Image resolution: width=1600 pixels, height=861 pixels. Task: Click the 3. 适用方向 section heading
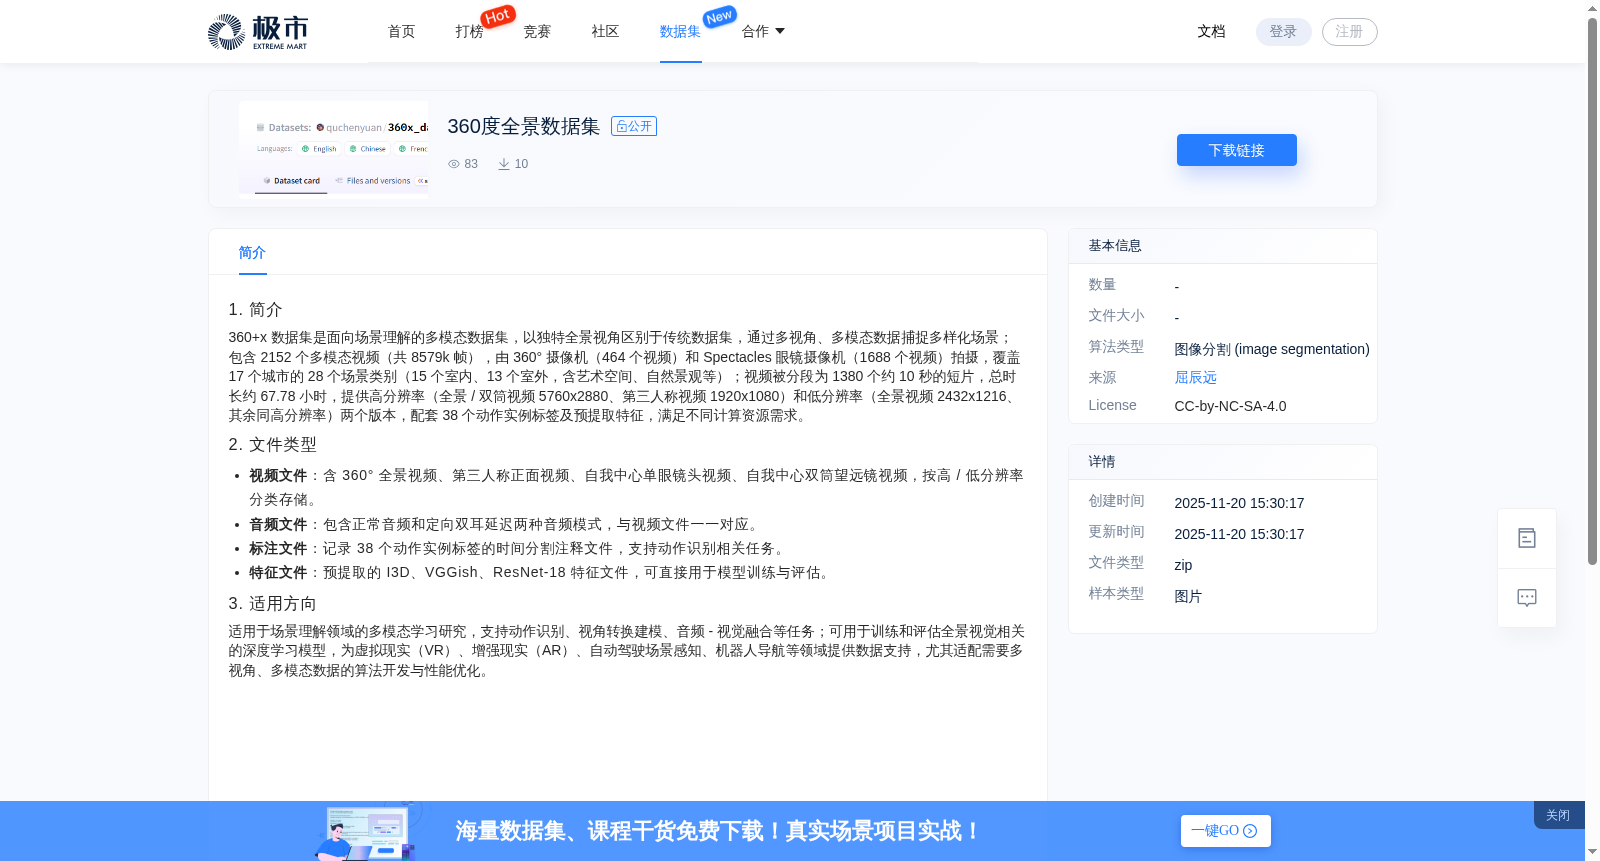coord(272,604)
